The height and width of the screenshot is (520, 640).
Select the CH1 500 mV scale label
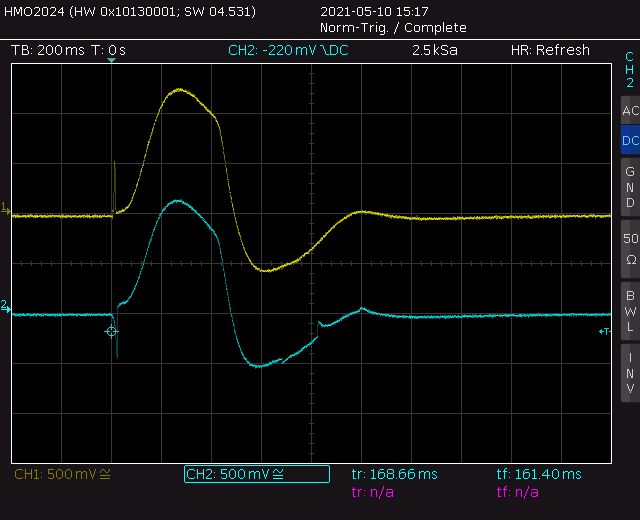point(62,474)
